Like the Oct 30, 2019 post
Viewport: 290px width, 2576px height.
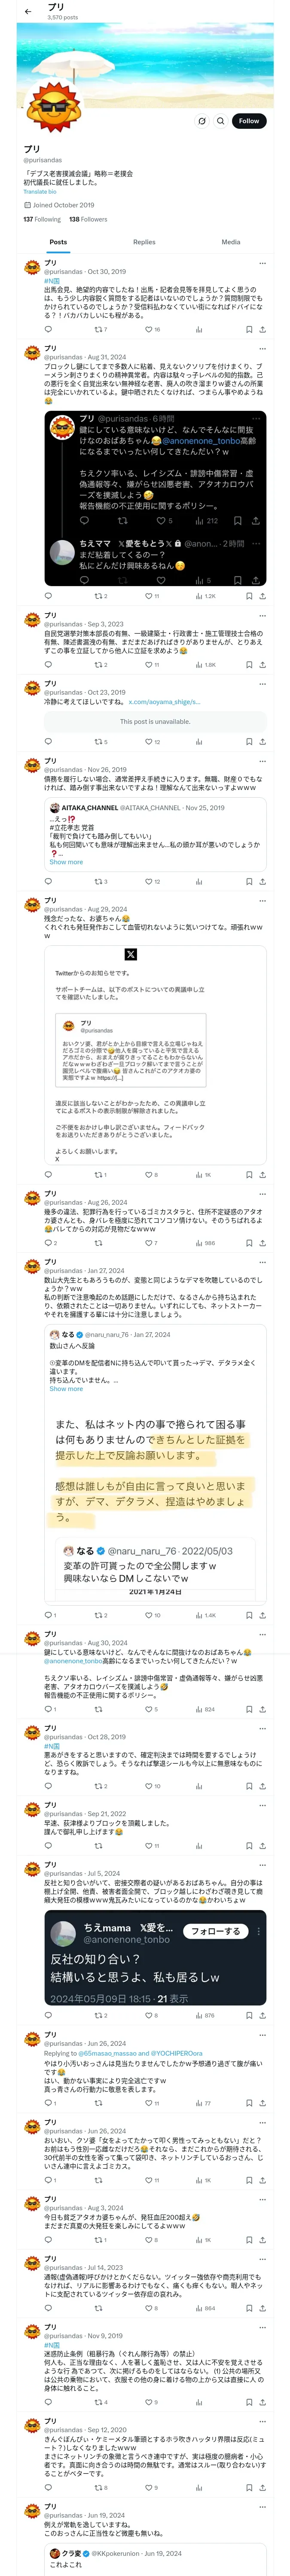coord(149,329)
